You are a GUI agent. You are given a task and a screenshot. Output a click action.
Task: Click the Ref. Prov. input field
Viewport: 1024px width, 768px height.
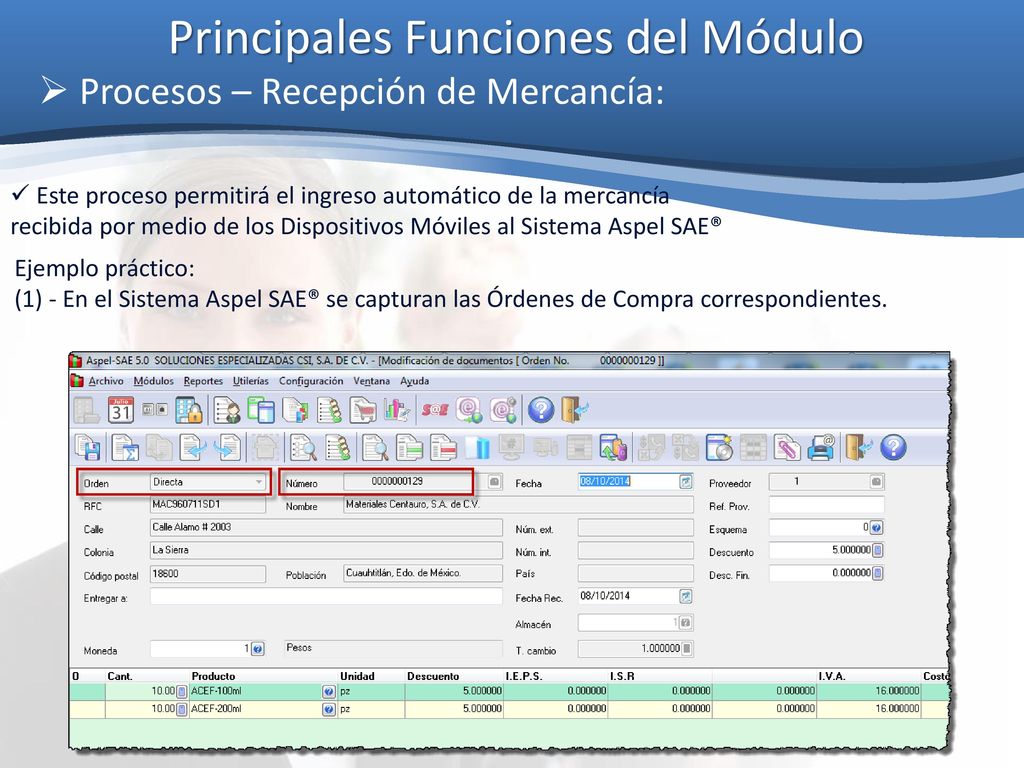tap(826, 505)
